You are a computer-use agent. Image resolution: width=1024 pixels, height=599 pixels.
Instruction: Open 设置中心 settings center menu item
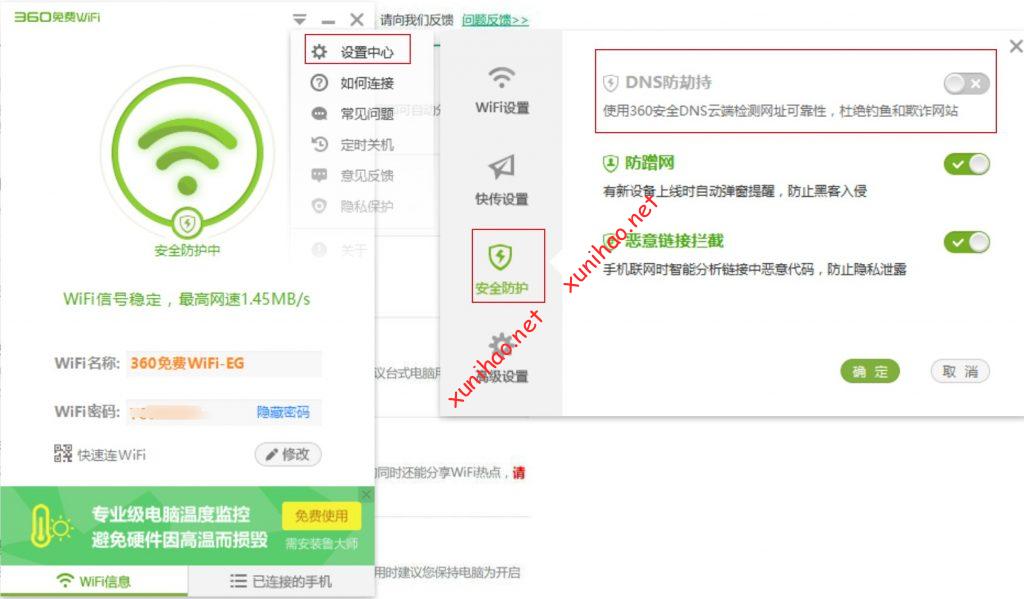coord(357,51)
